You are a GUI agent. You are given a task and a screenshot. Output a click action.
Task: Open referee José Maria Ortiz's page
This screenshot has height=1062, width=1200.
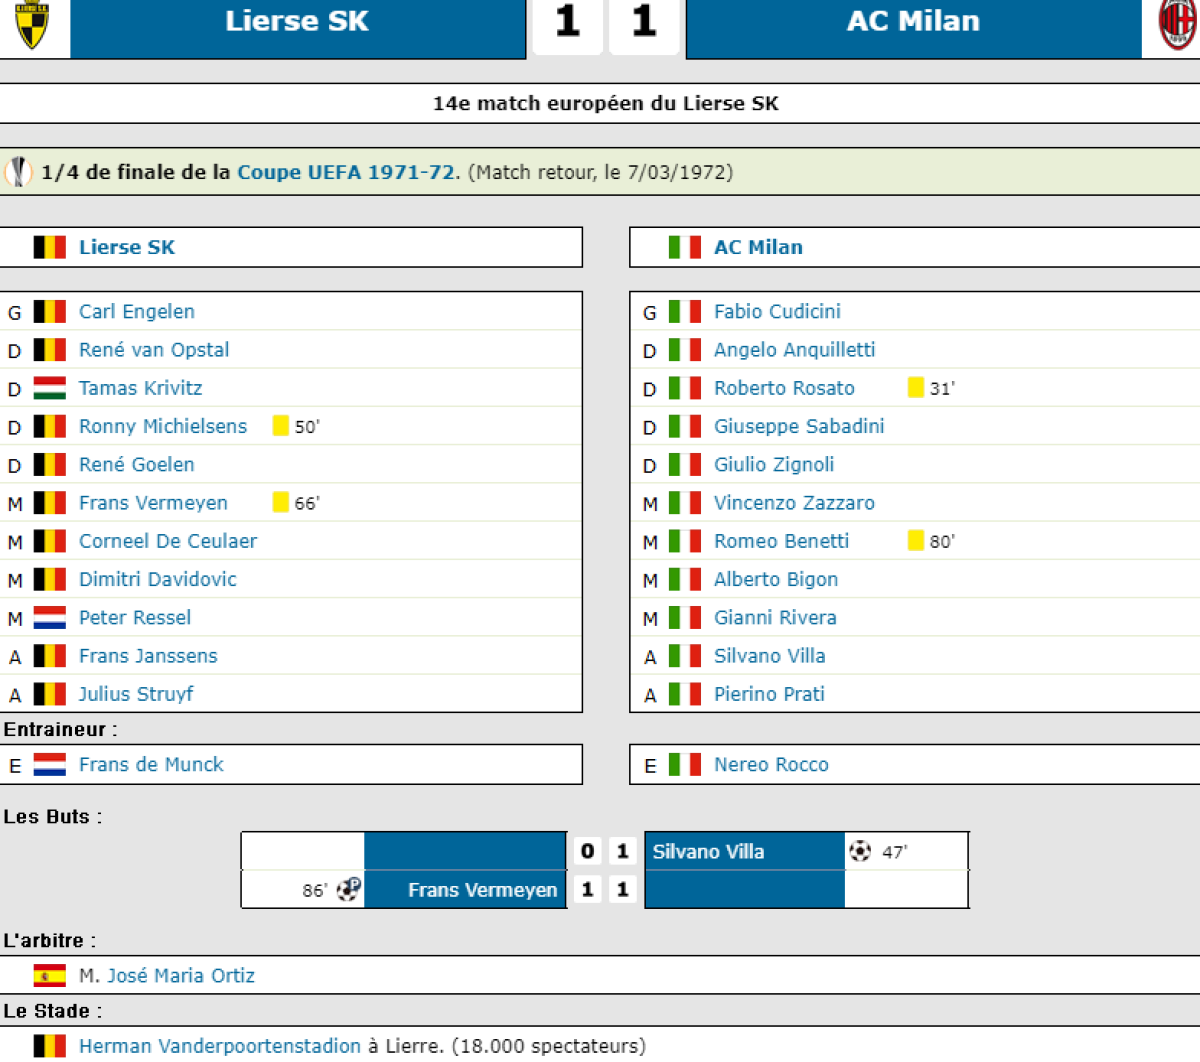180,976
